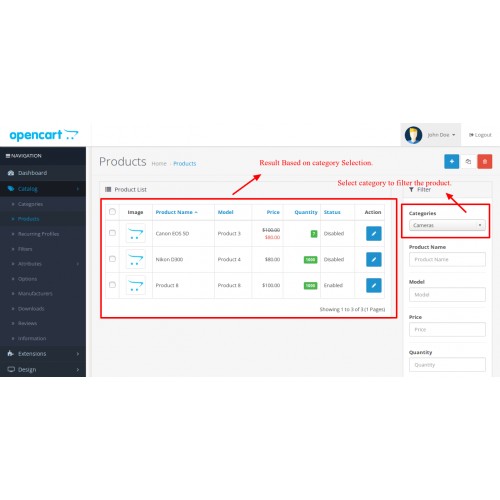500x500 pixels.
Task: Click the Product Name filter input field
Action: (447, 259)
